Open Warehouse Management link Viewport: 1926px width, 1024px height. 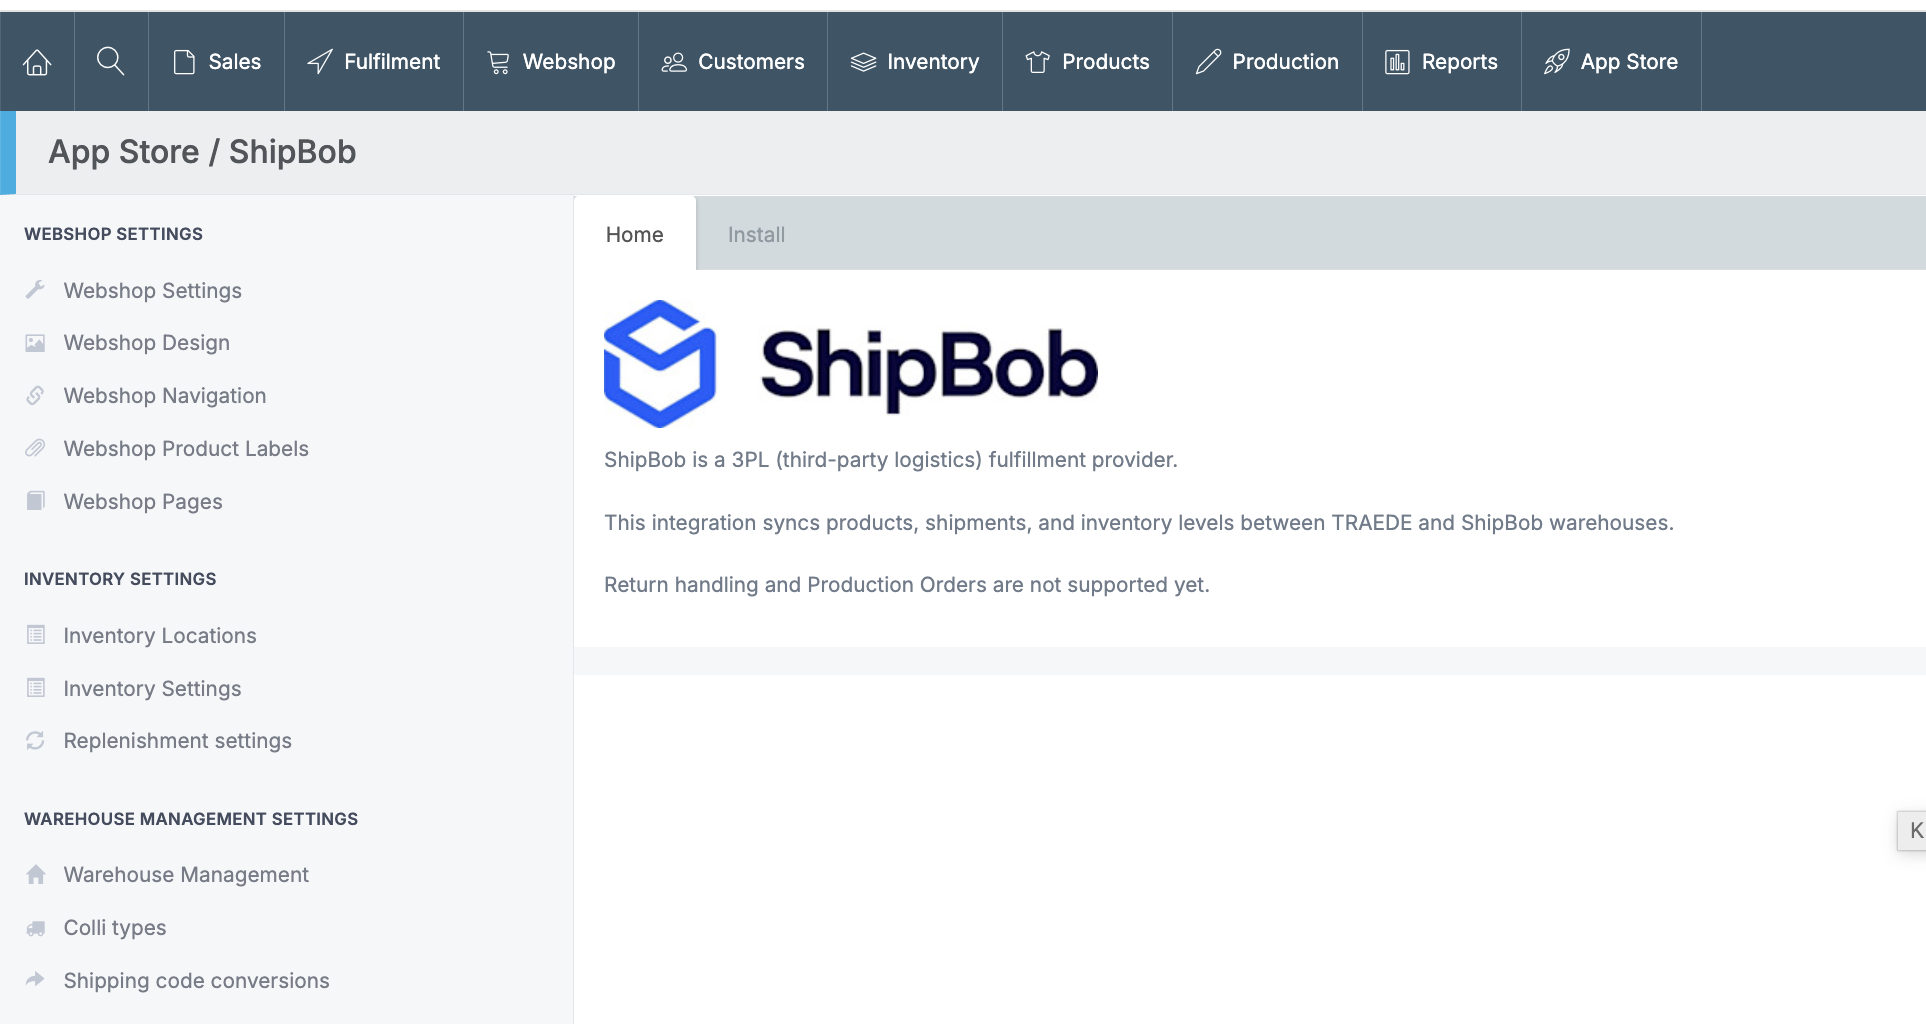pos(186,875)
